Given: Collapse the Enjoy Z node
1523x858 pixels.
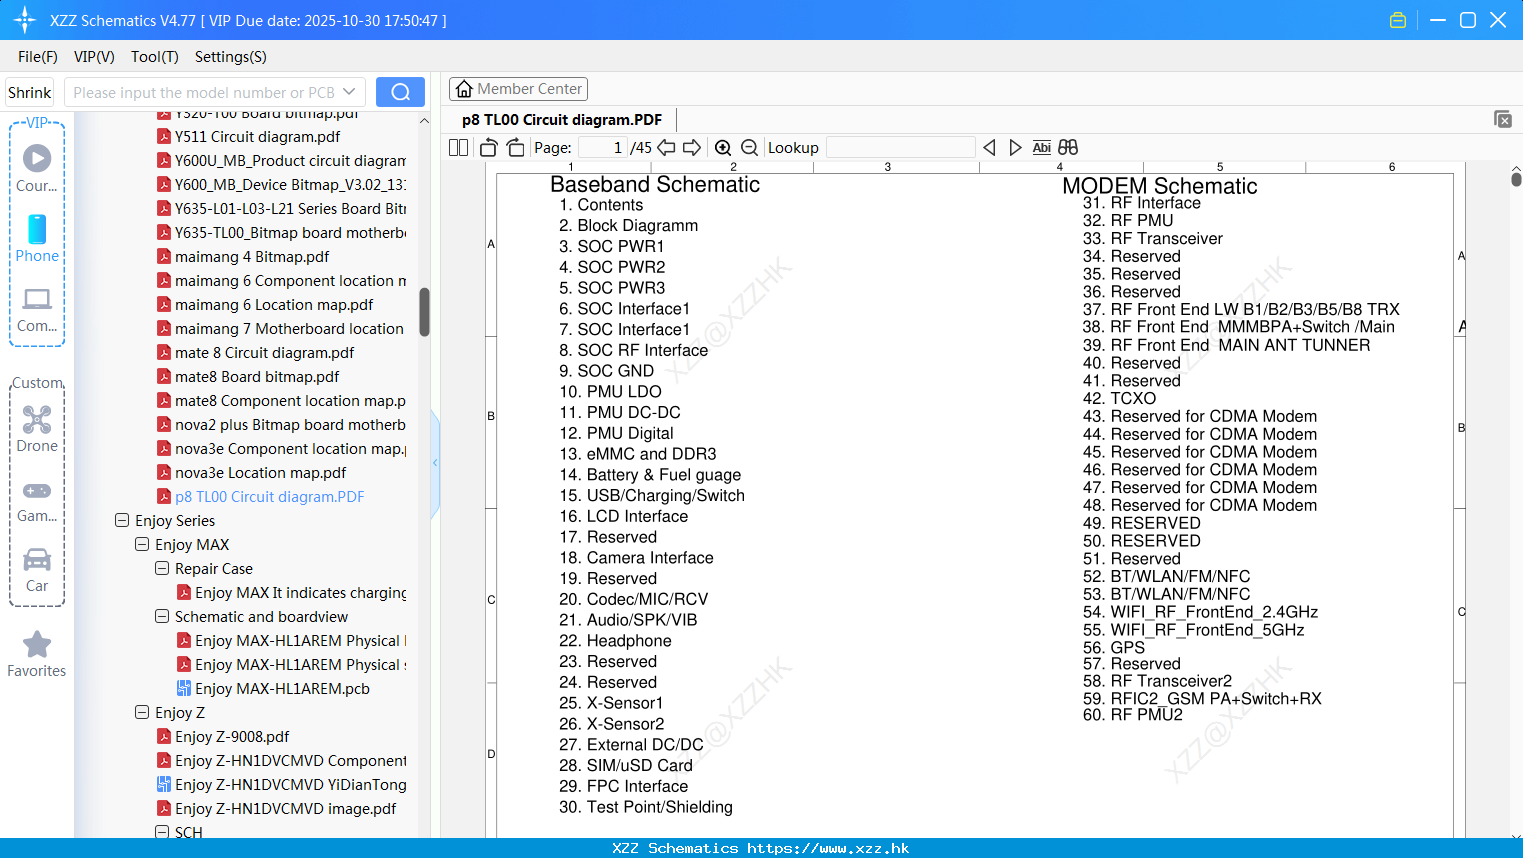Looking at the screenshot, I should pyautogui.click(x=142, y=712).
